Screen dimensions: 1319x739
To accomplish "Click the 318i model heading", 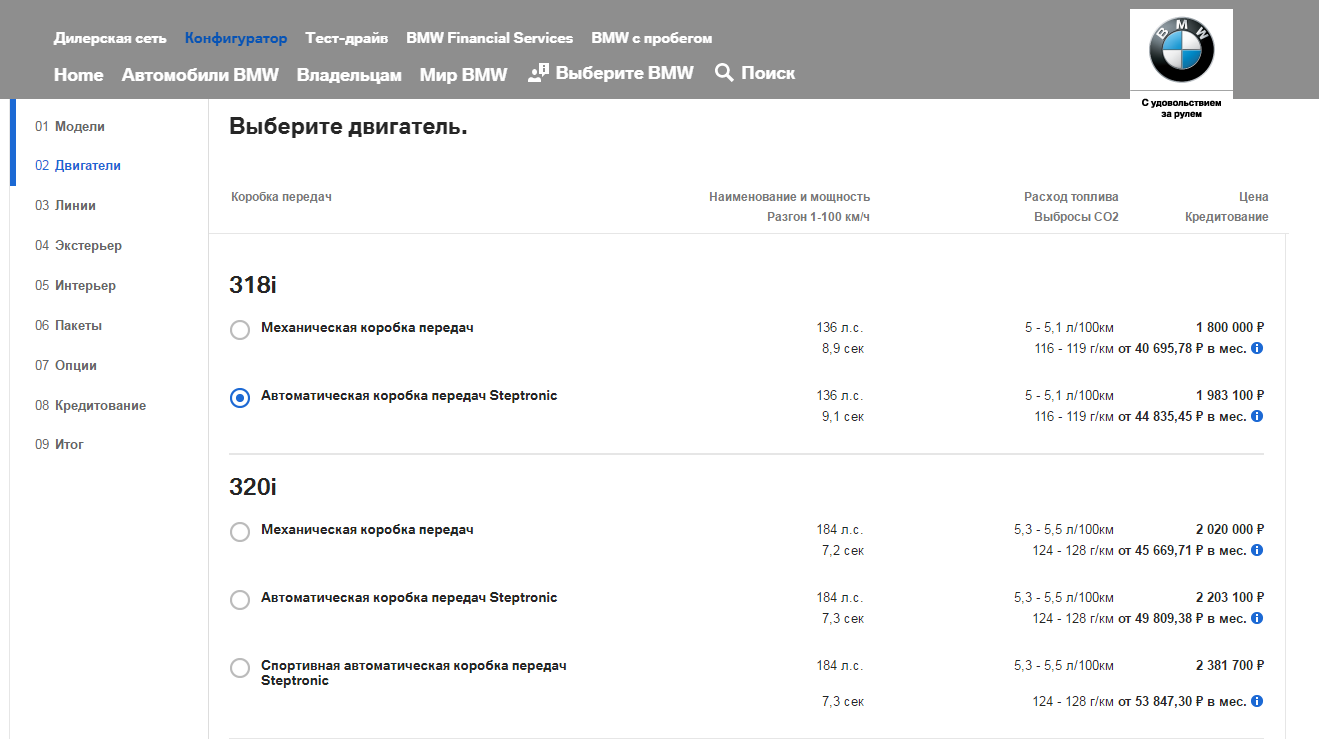I will point(253,285).
